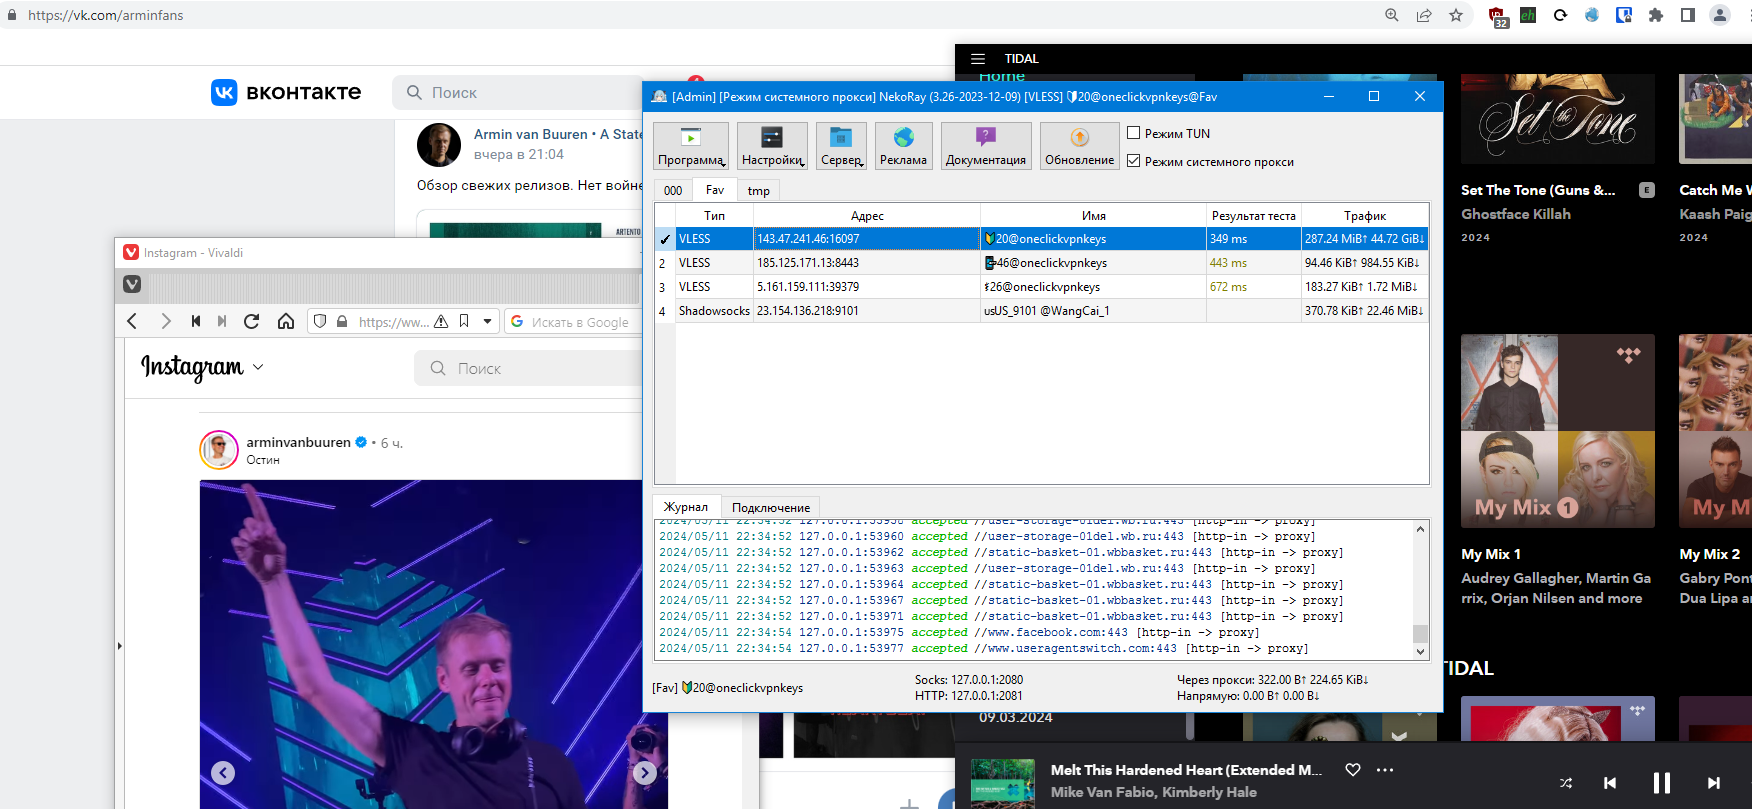Screen dimensions: 1752x809
Task: Select address cell 5.161.159.111:39379
Action: (x=867, y=287)
